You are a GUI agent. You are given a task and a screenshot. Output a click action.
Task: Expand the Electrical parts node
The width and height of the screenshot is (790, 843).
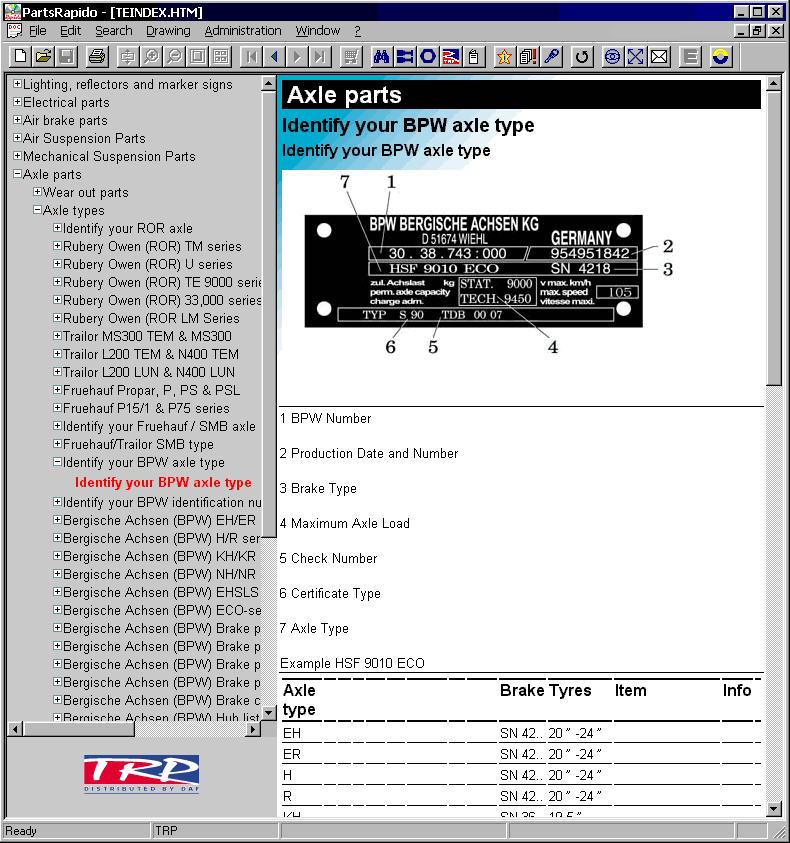pyautogui.click(x=17, y=102)
